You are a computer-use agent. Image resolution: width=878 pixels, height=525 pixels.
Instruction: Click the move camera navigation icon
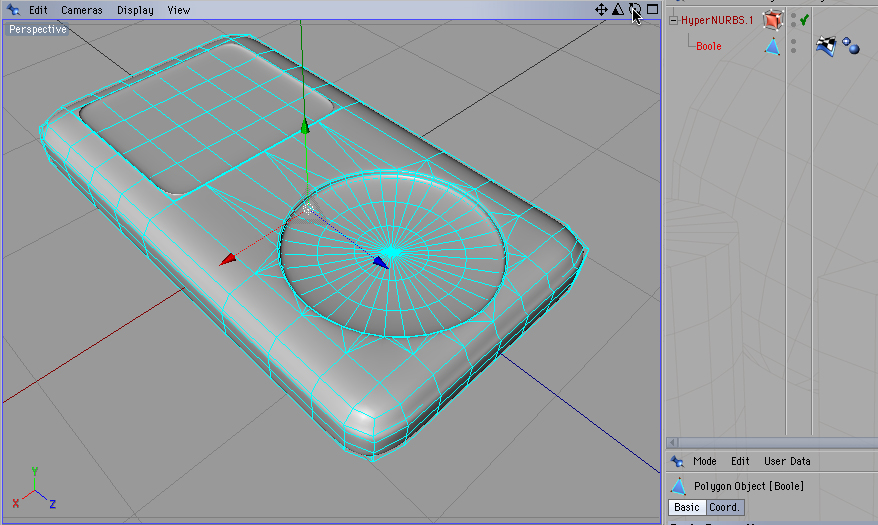(x=601, y=10)
